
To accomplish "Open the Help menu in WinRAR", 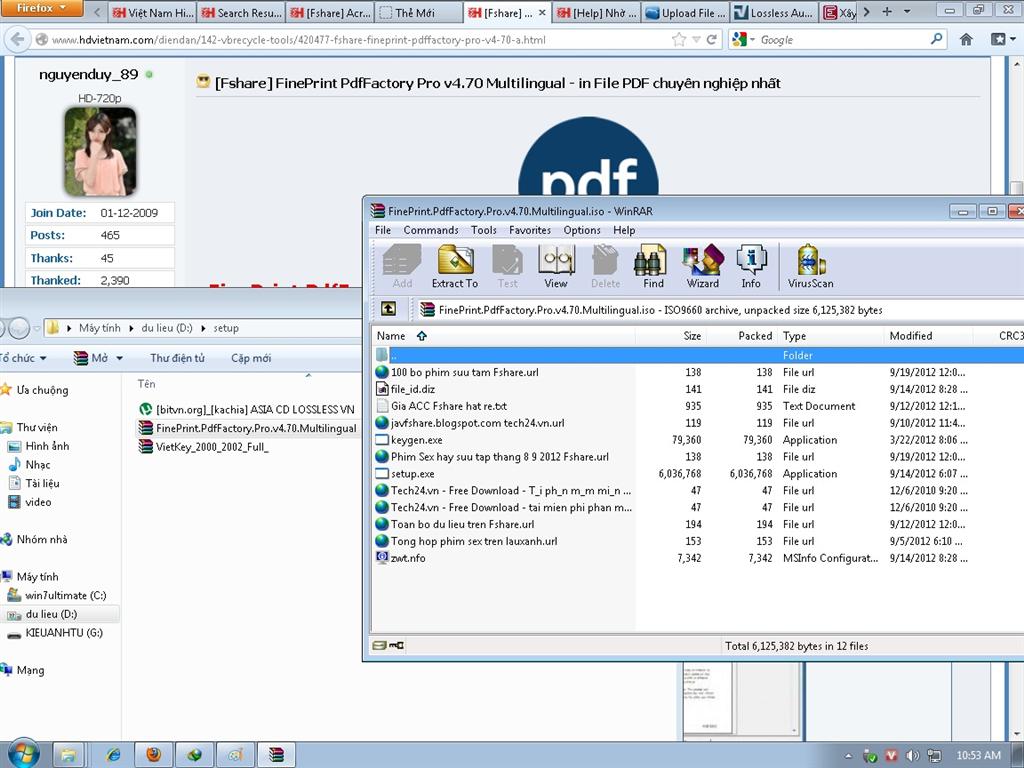I will [x=624, y=230].
